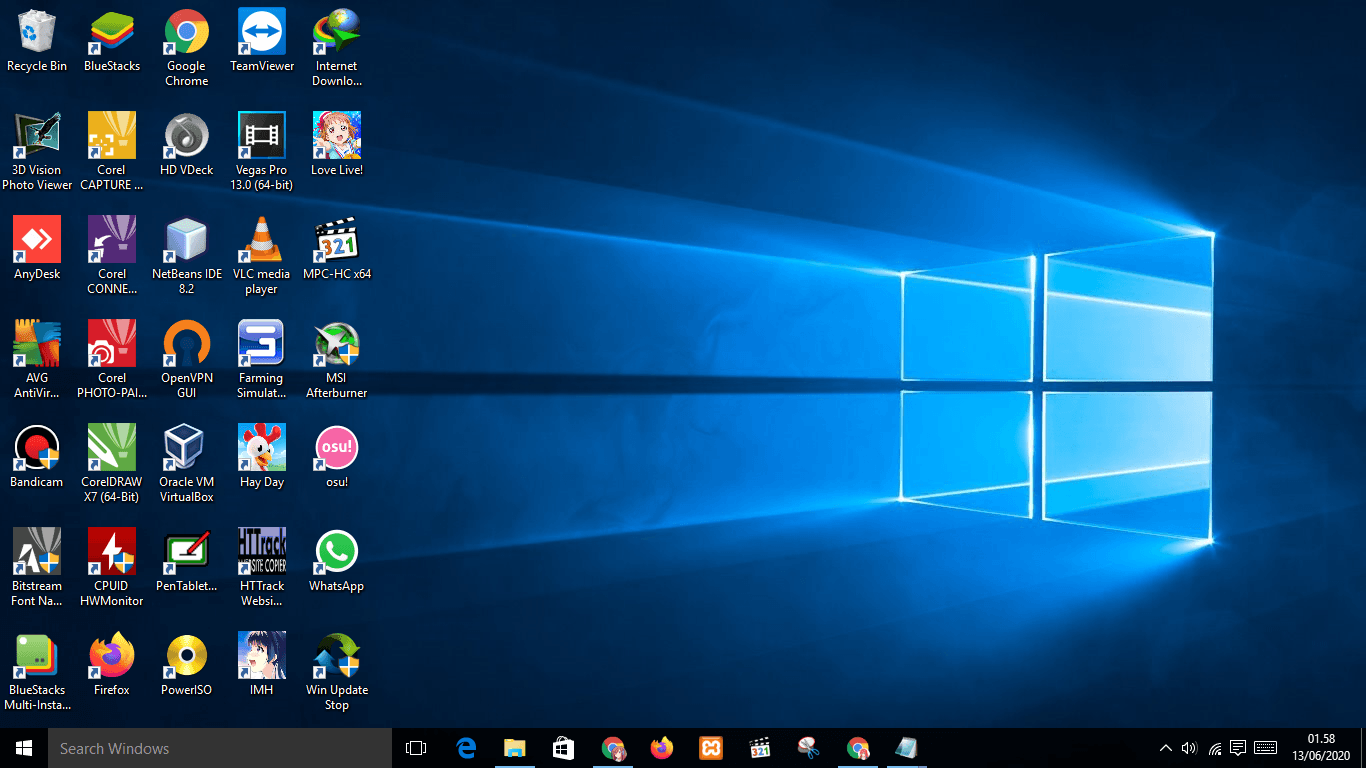Open the Action Center notifications

[1238, 748]
